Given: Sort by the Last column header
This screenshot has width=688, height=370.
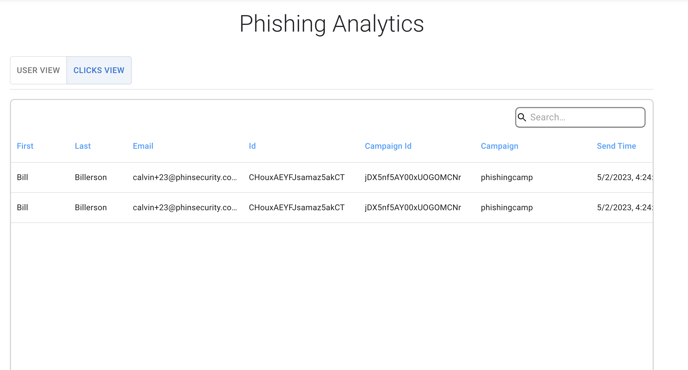Looking at the screenshot, I should click(82, 146).
